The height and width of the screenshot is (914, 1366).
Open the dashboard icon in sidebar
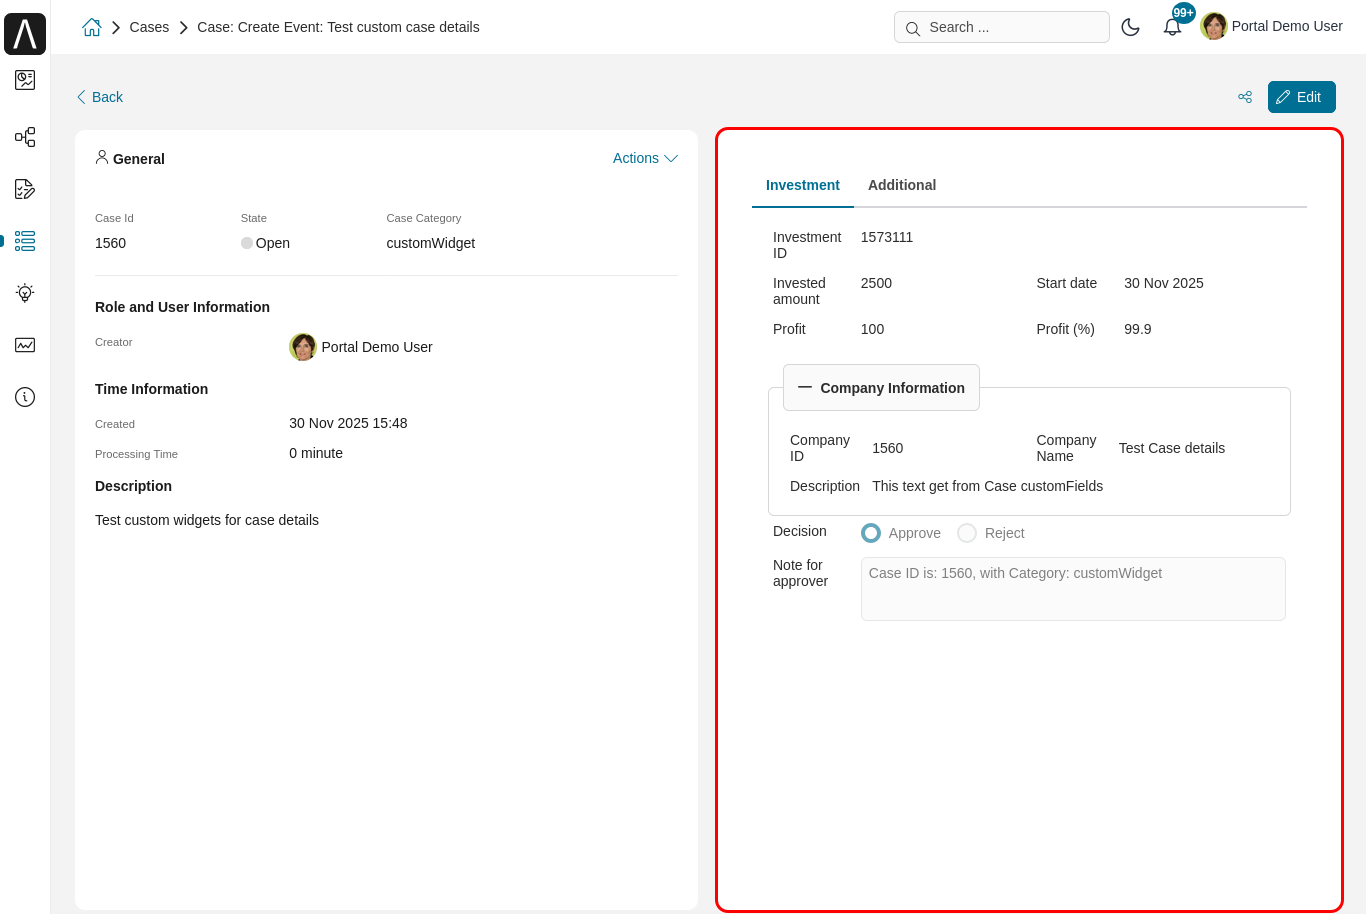point(25,80)
